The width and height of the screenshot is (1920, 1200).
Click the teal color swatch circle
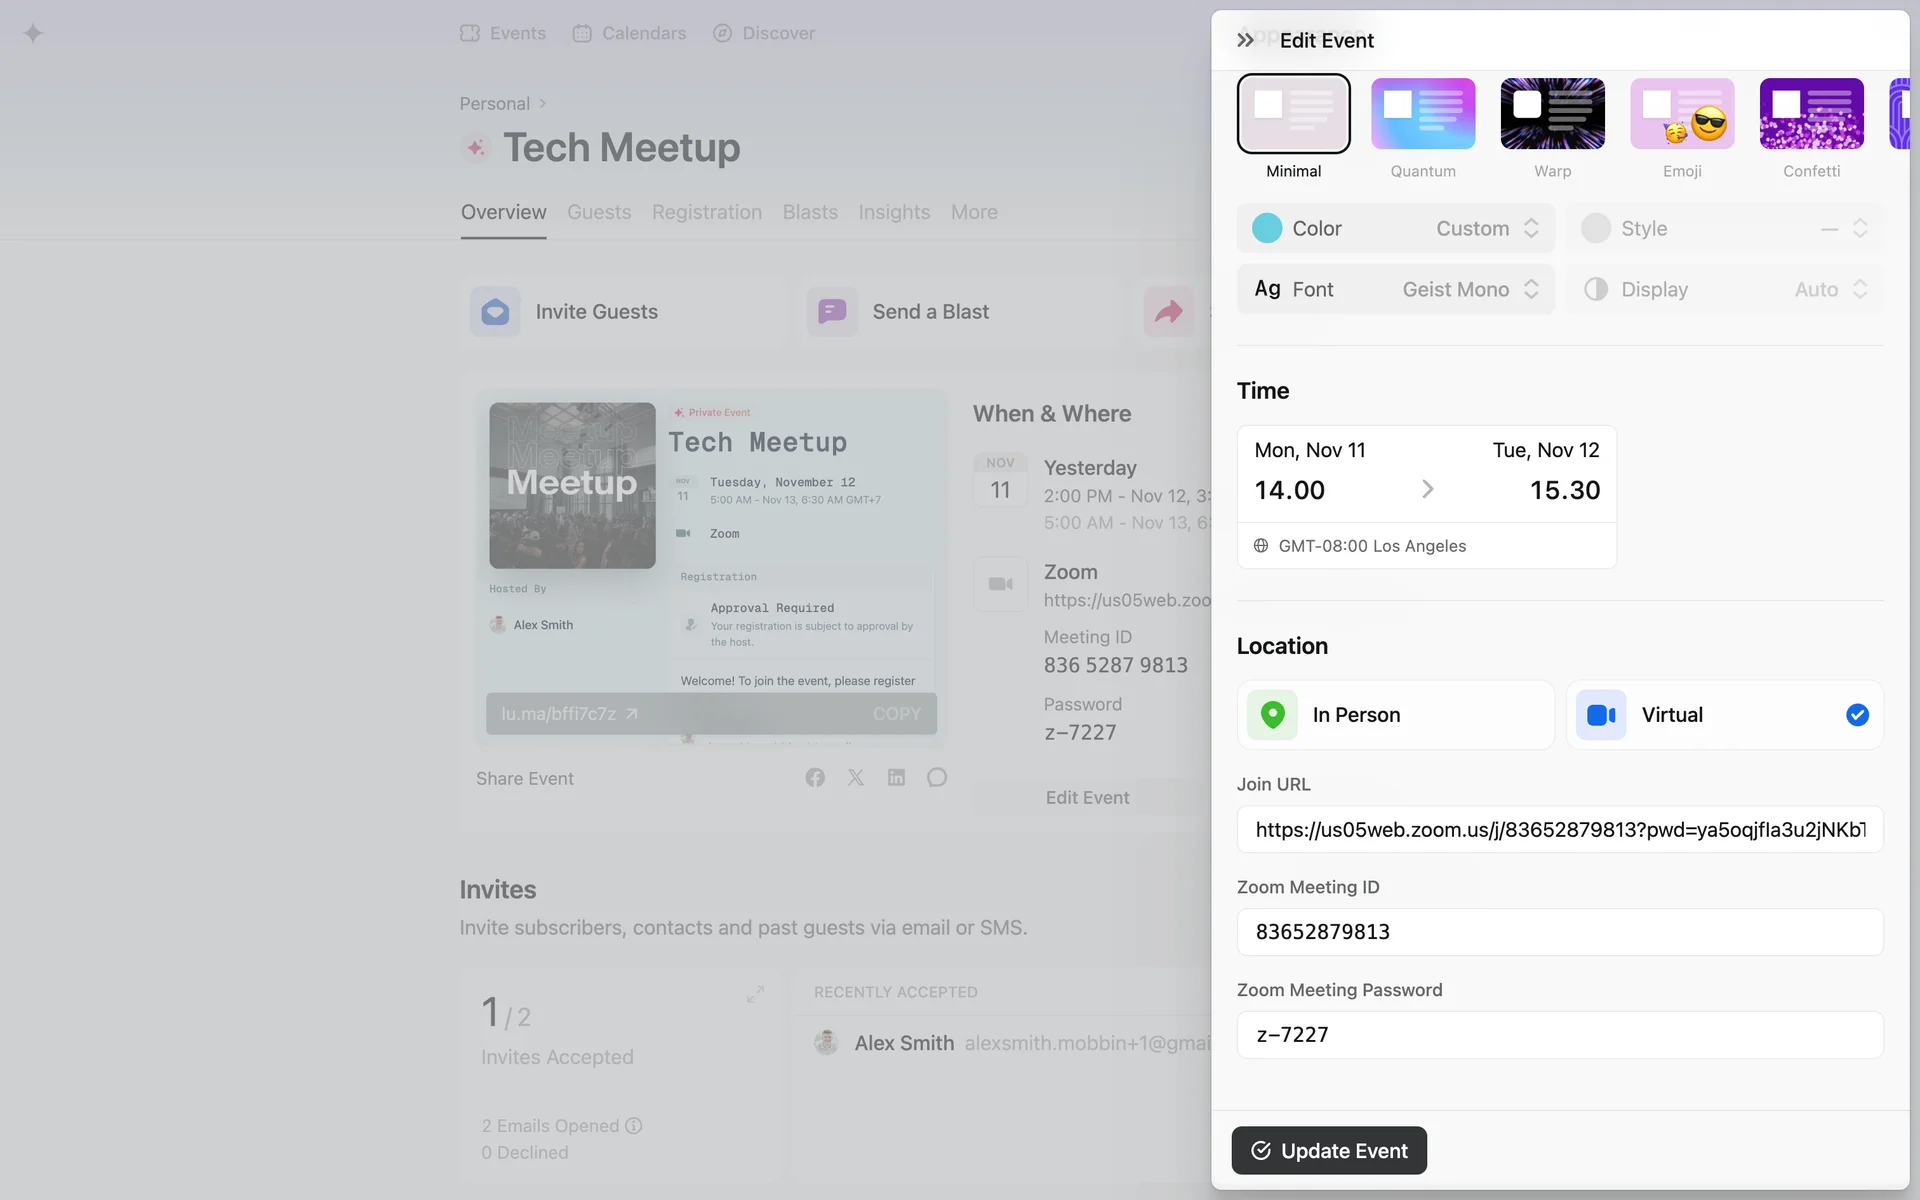1267,229
